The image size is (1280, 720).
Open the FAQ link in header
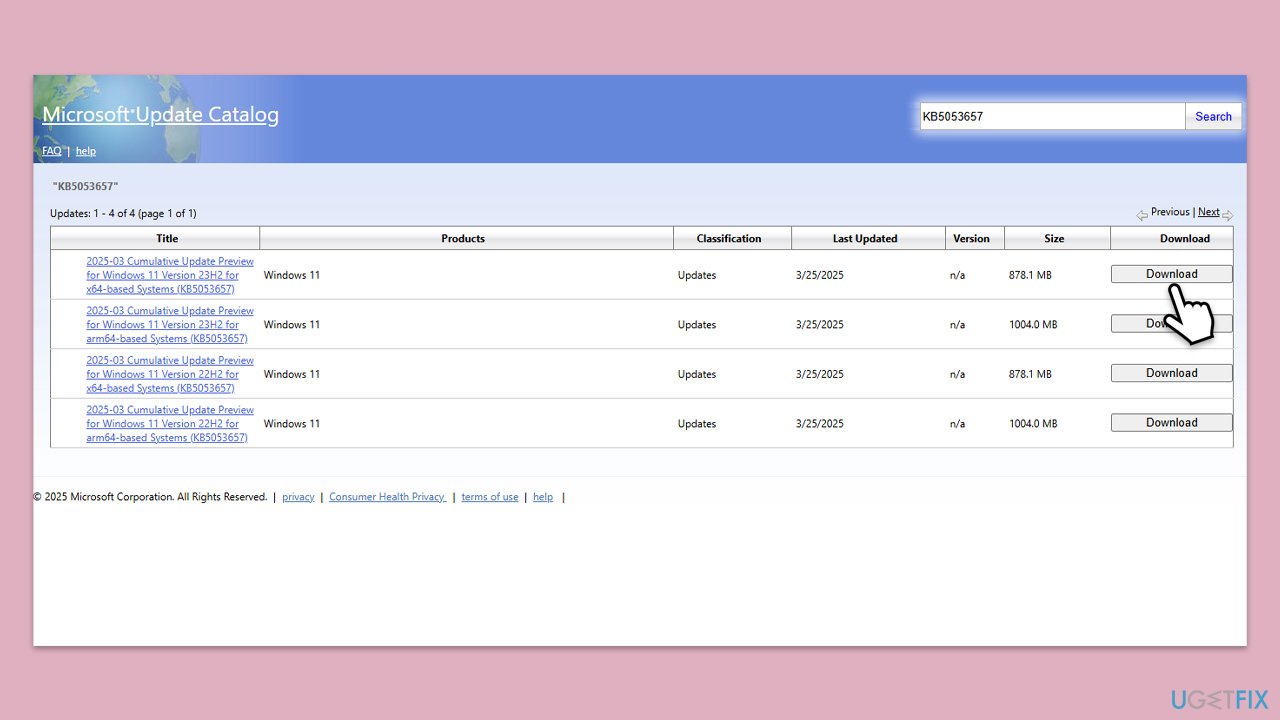click(51, 151)
